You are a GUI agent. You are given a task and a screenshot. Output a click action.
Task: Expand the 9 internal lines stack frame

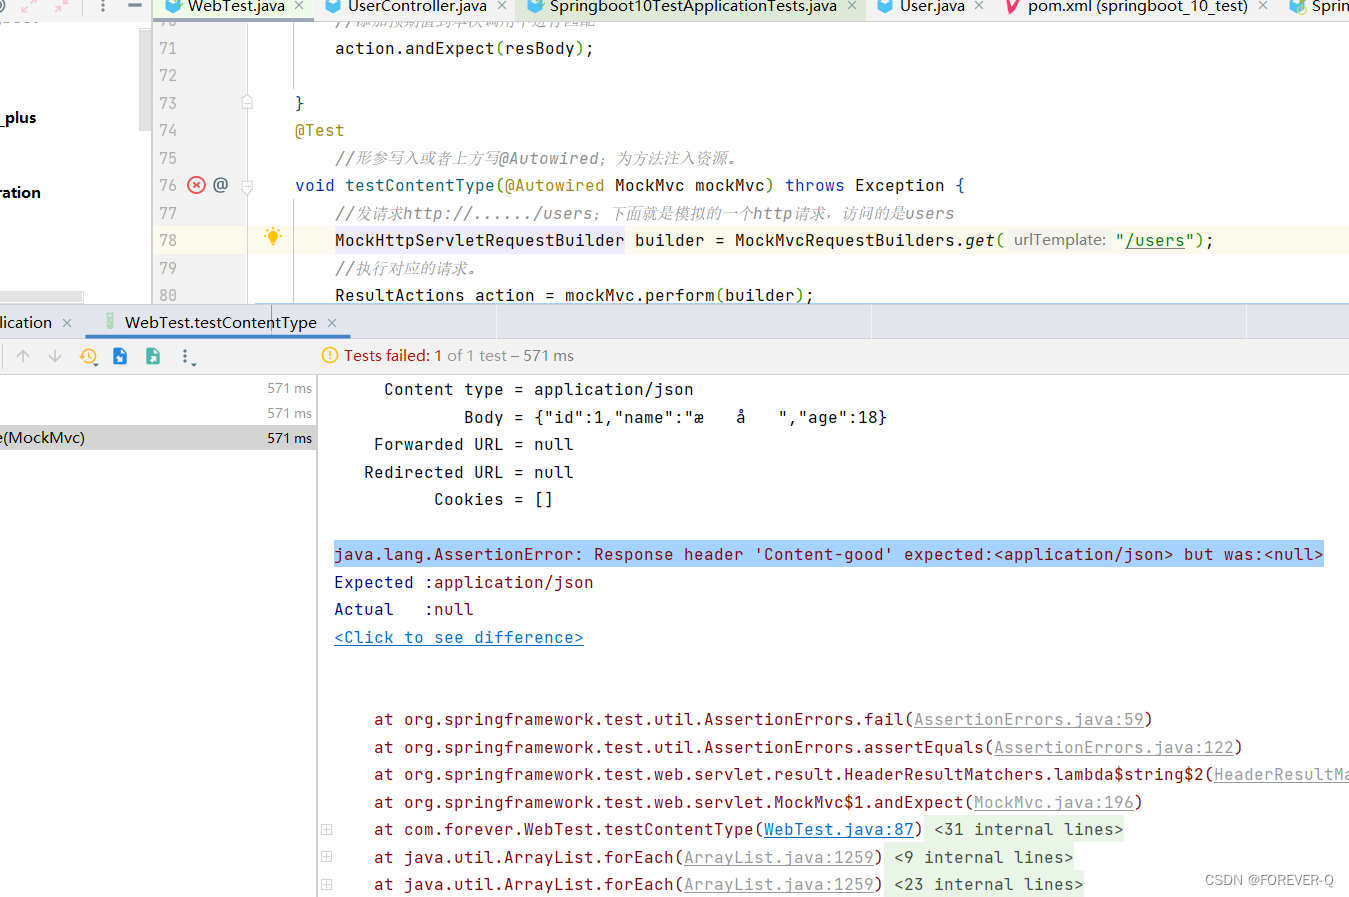[326, 857]
